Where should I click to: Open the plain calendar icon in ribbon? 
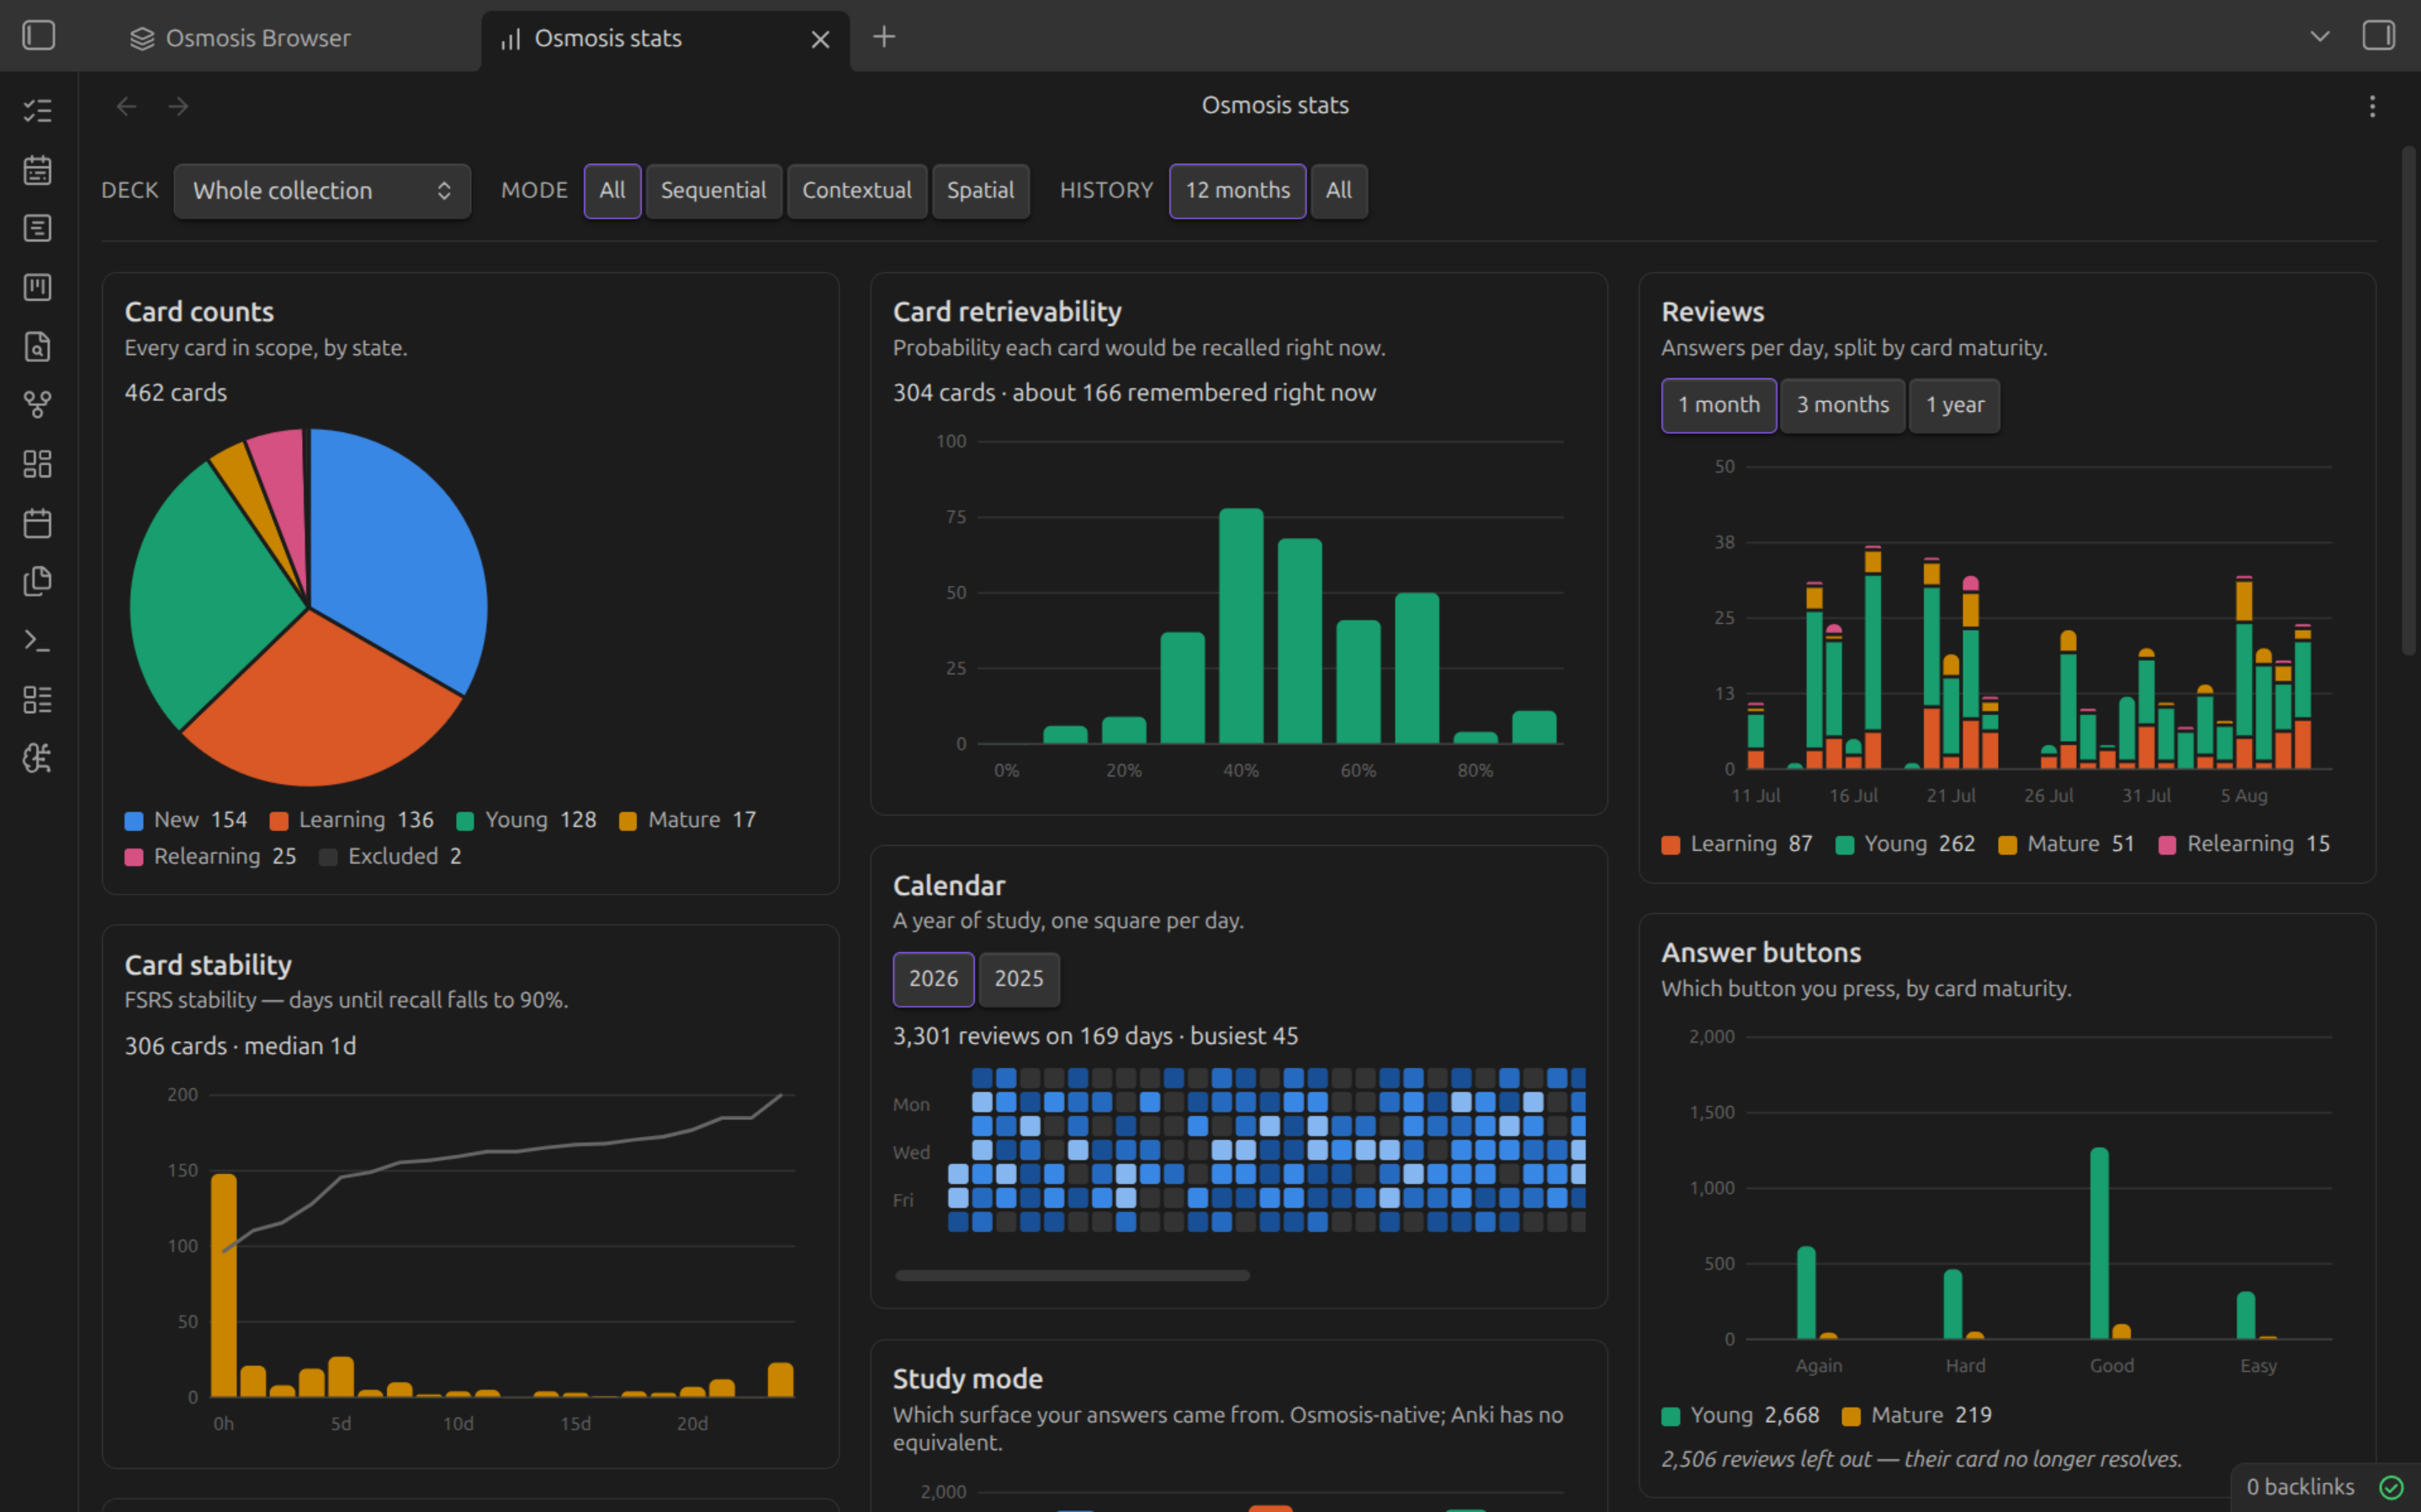pyautogui.click(x=38, y=523)
